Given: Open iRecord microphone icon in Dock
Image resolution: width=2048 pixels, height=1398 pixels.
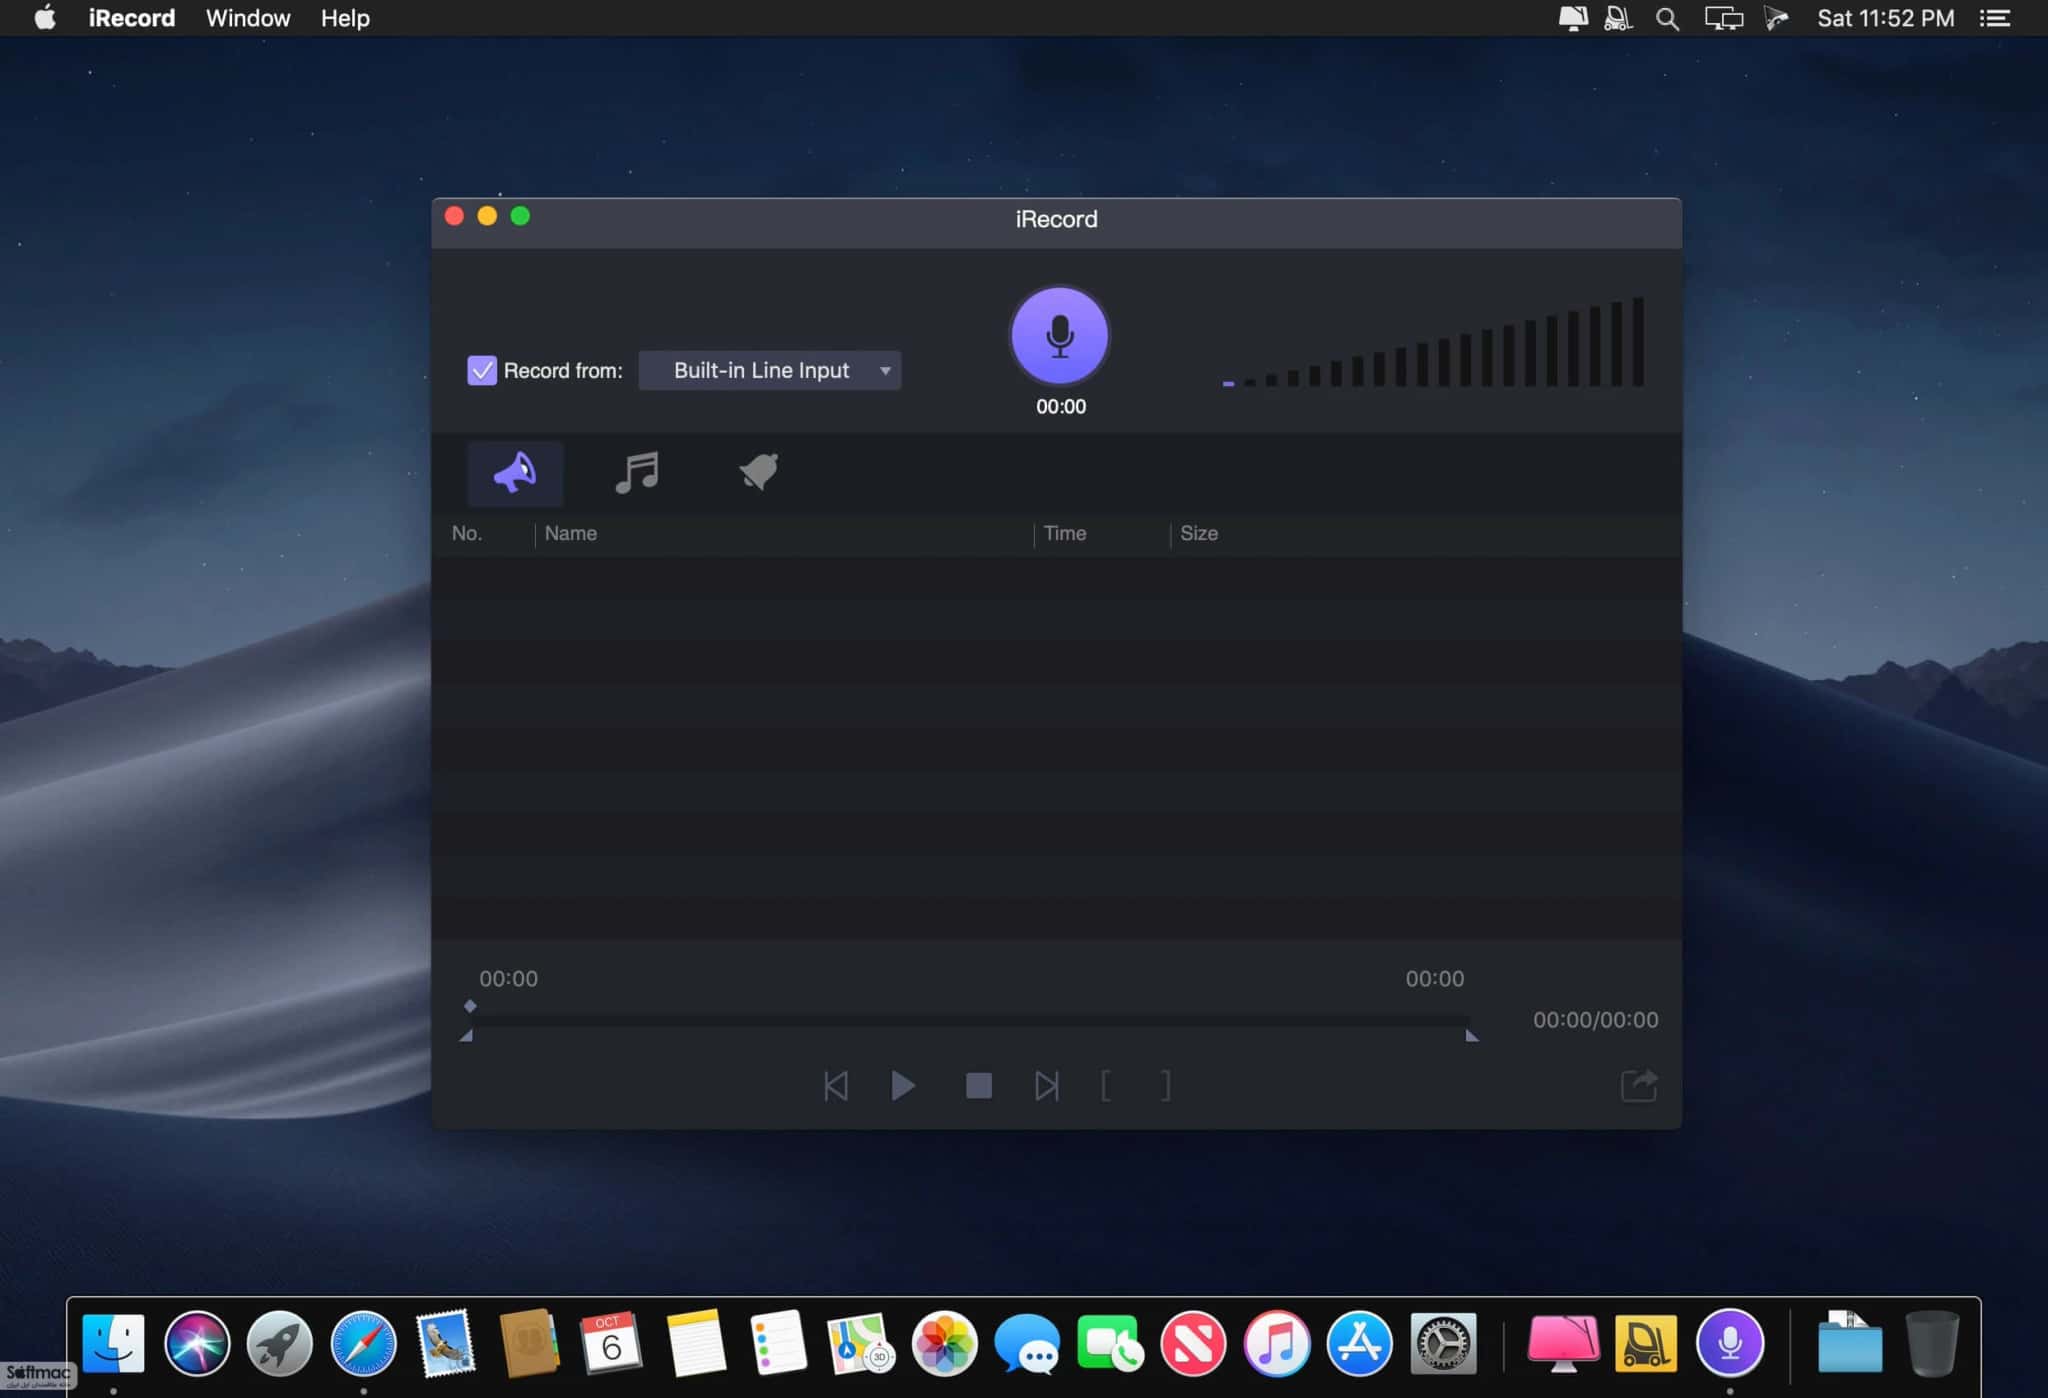Looking at the screenshot, I should click(x=1730, y=1342).
